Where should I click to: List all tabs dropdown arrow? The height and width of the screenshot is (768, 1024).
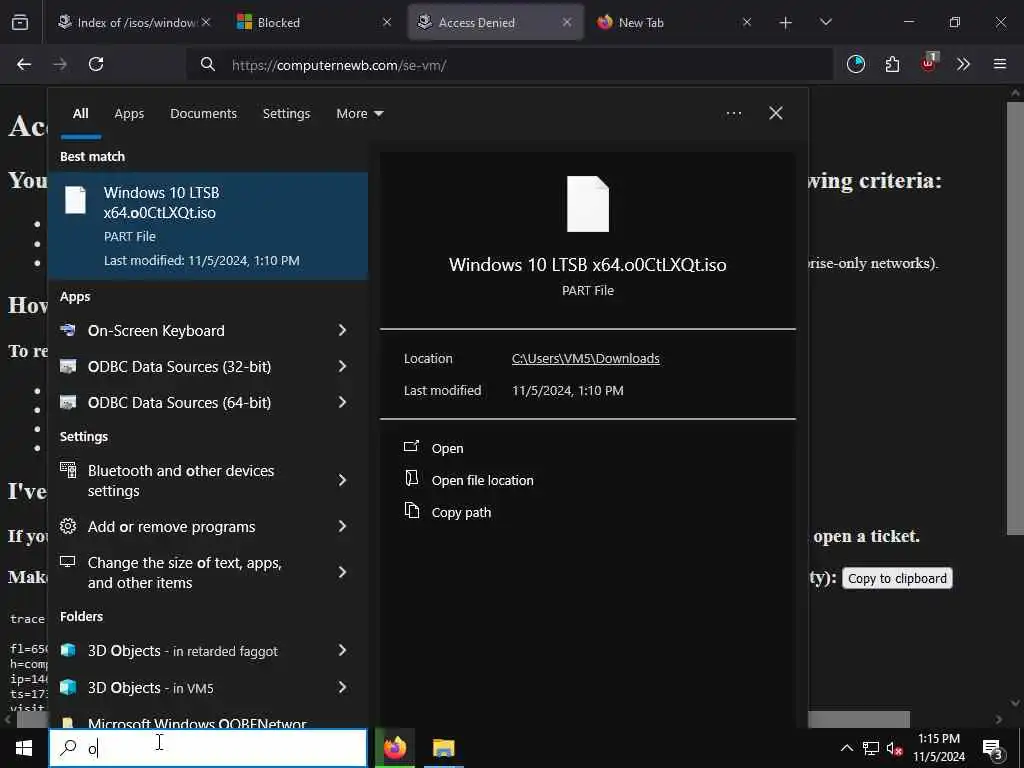pyautogui.click(x=825, y=22)
